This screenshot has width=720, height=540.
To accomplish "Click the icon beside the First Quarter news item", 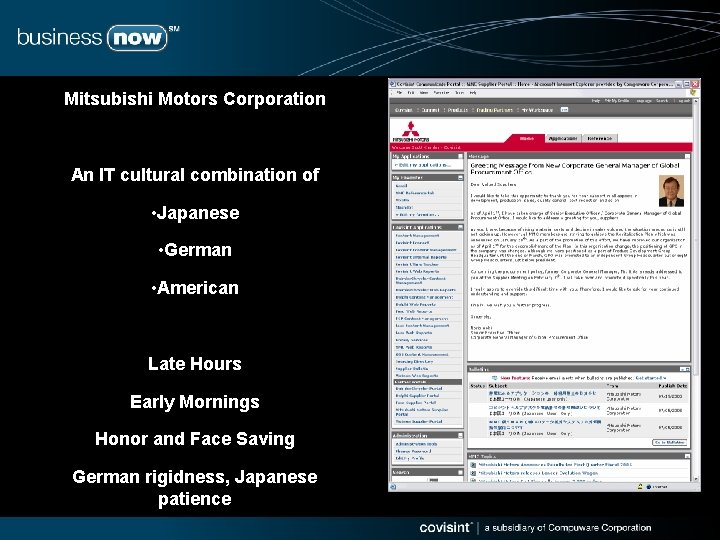I will point(473,464).
